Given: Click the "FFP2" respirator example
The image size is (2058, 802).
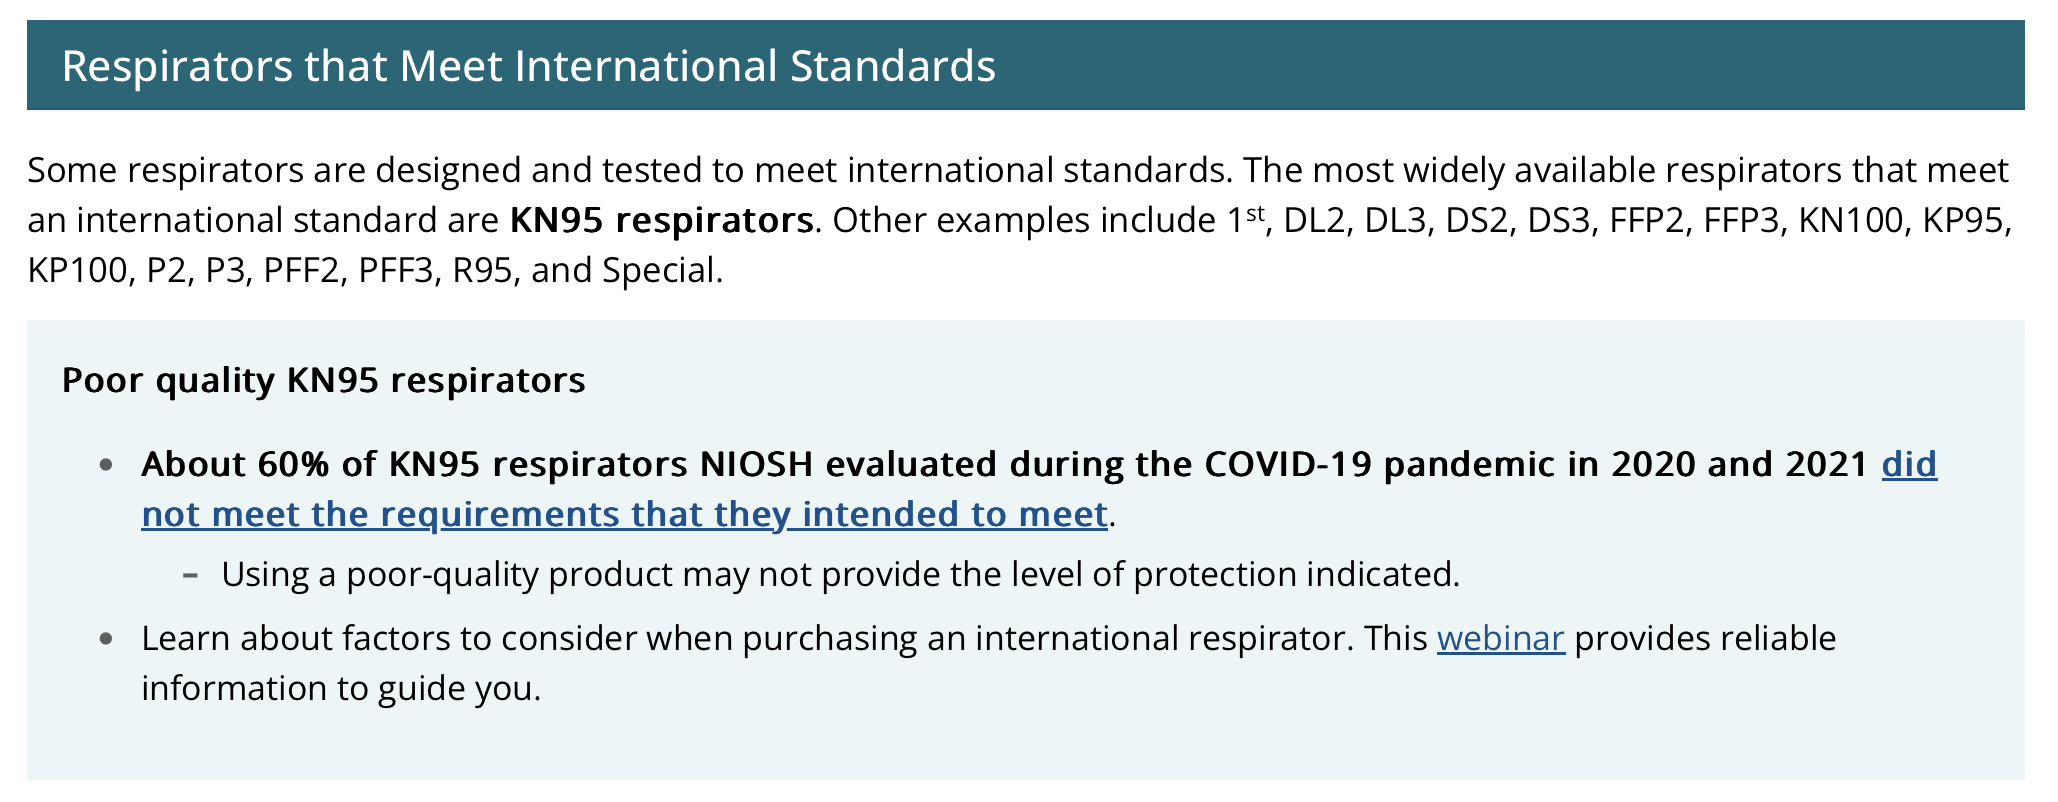Looking at the screenshot, I should point(1647,220).
